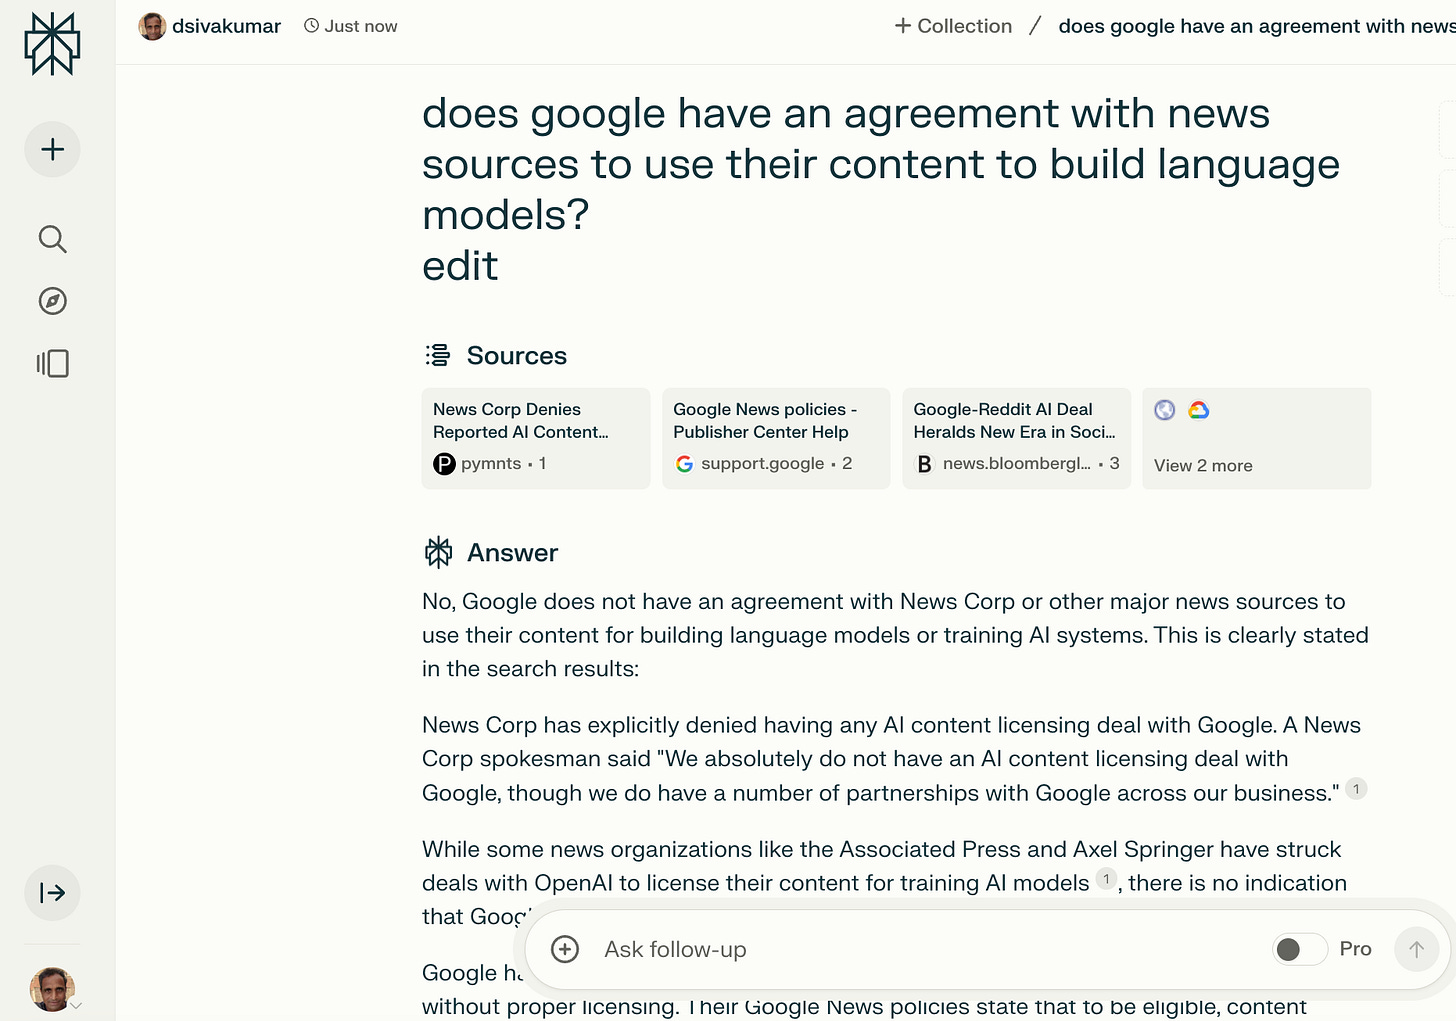Open account menu from bottom avatar
Image resolution: width=1456 pixels, height=1021 pixels.
click(x=53, y=989)
